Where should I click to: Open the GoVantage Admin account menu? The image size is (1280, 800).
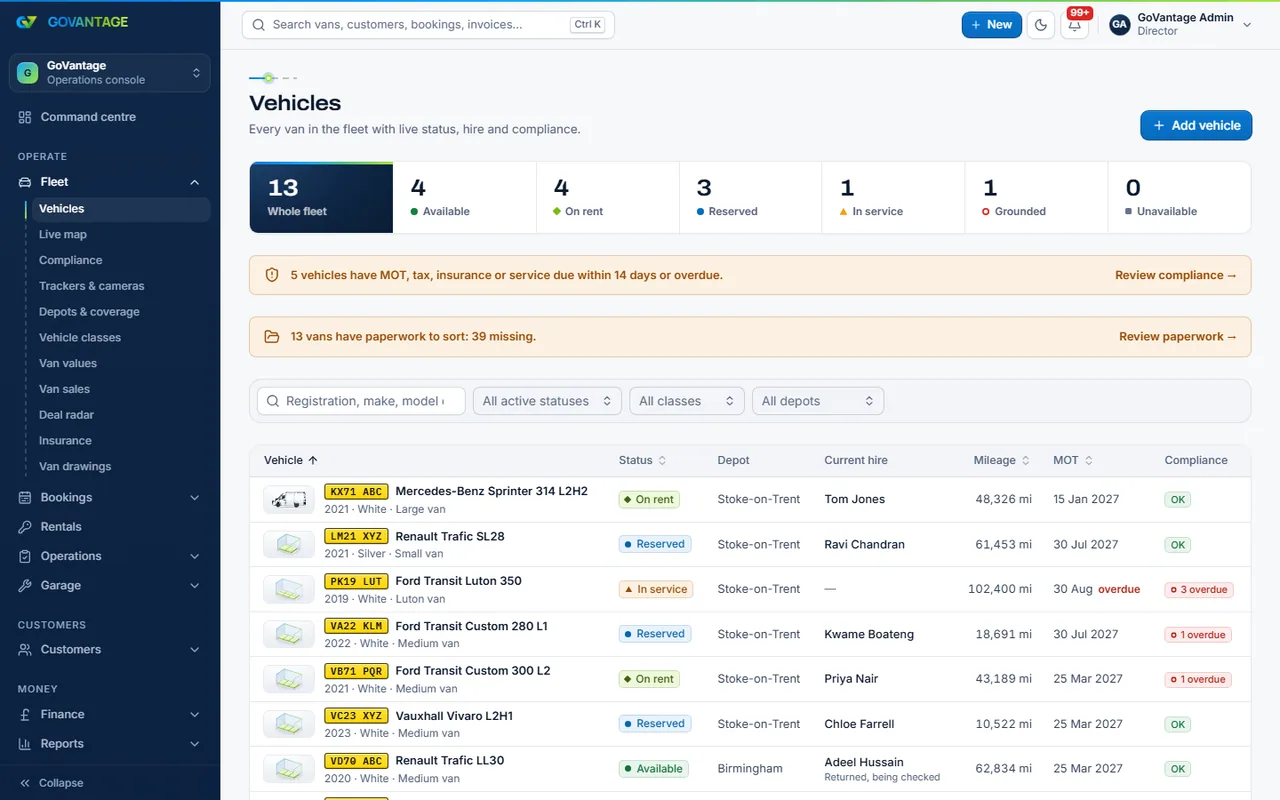(x=1182, y=25)
